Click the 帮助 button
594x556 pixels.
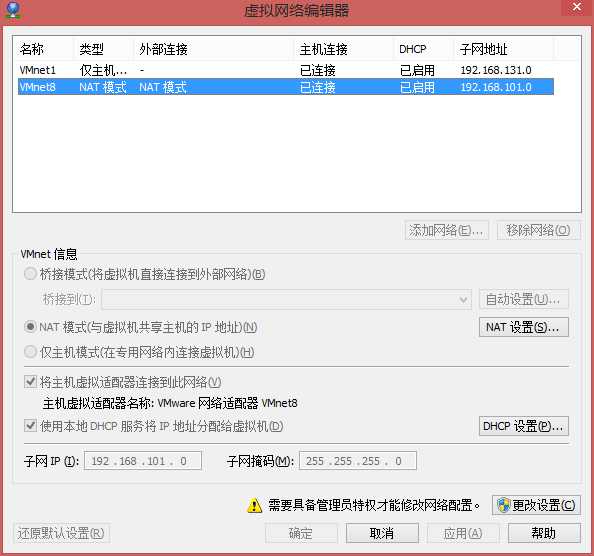point(544,533)
